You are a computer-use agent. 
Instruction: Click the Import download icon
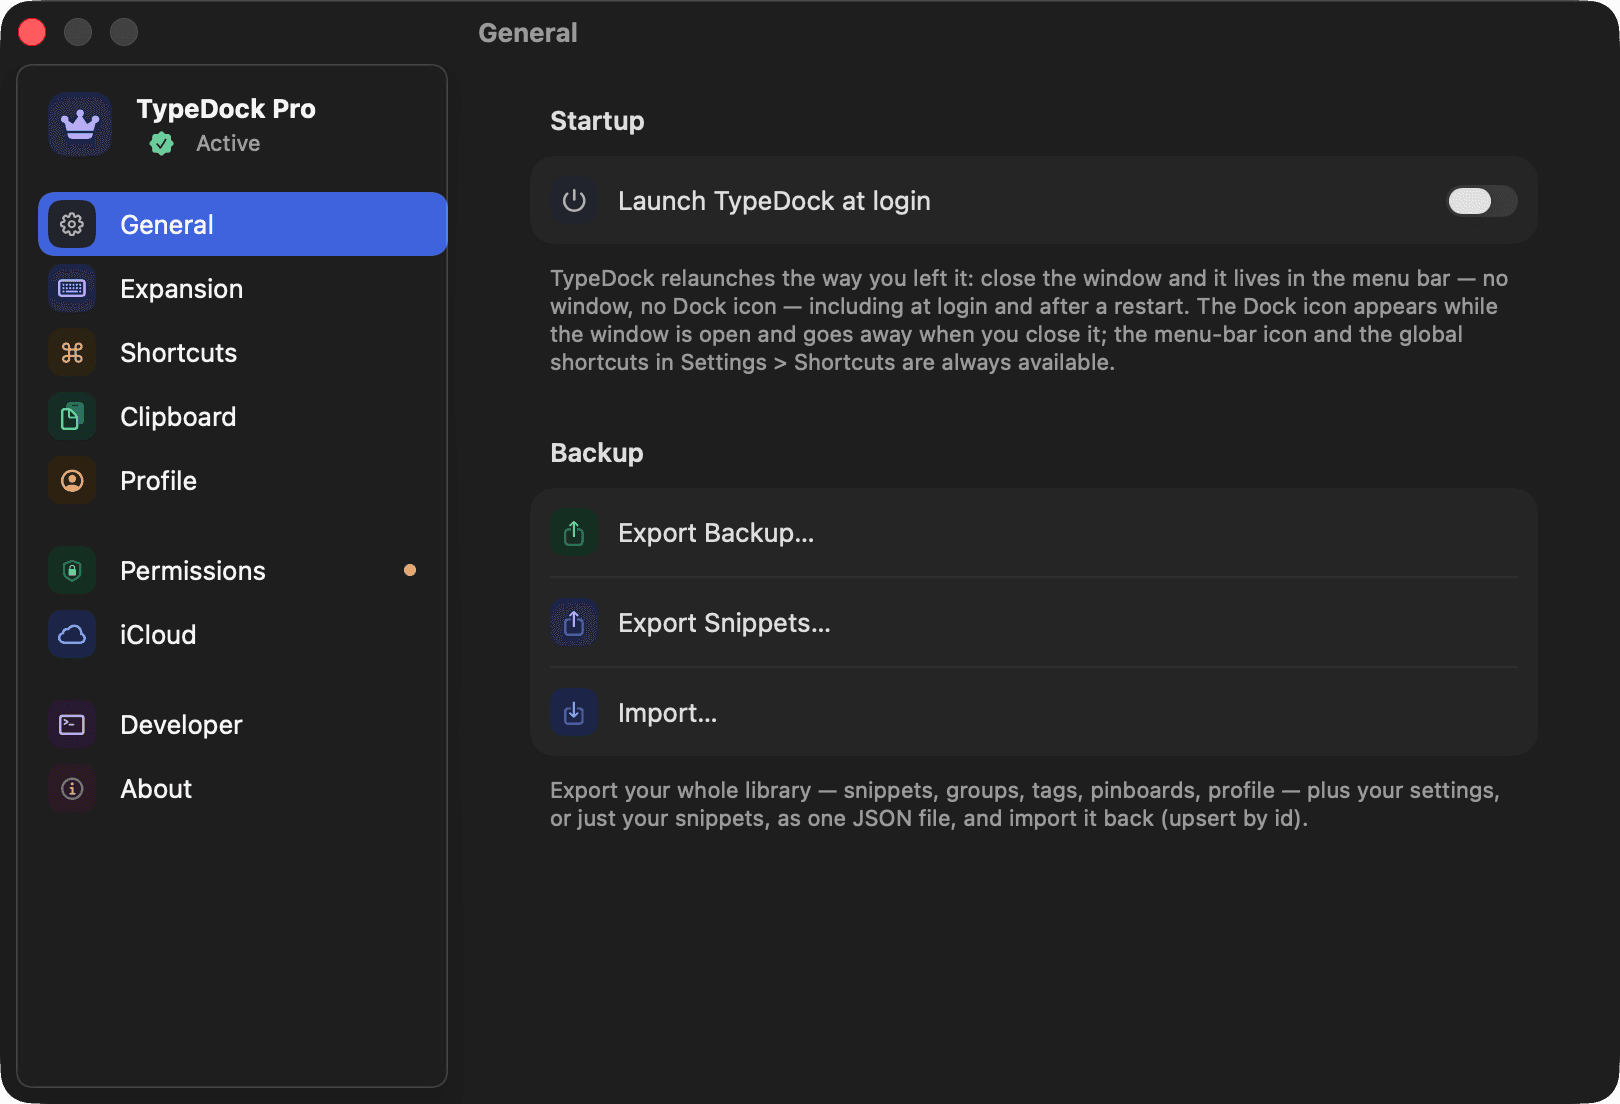(x=574, y=712)
